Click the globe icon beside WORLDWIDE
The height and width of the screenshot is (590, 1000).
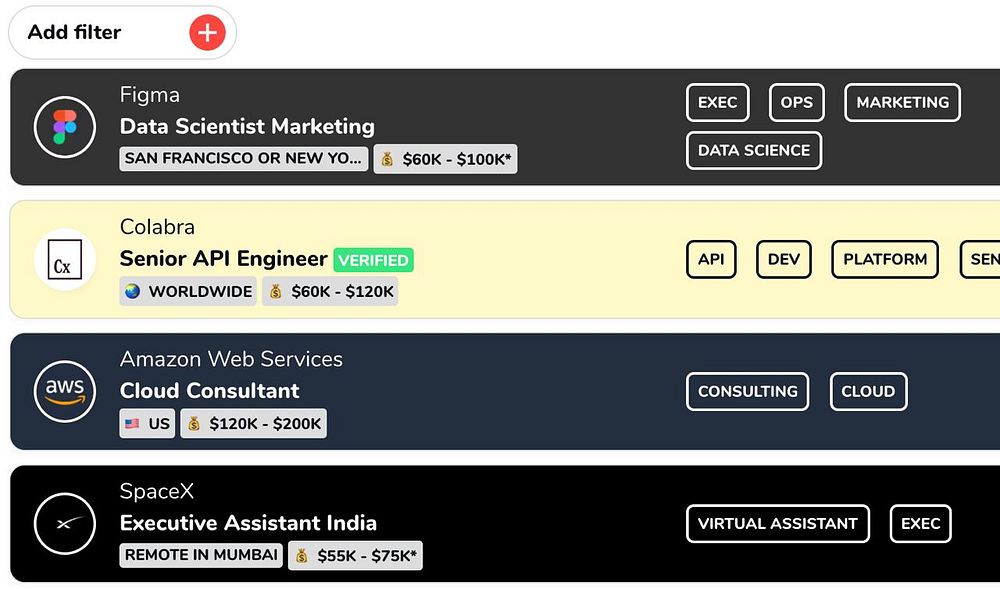[x=133, y=291]
